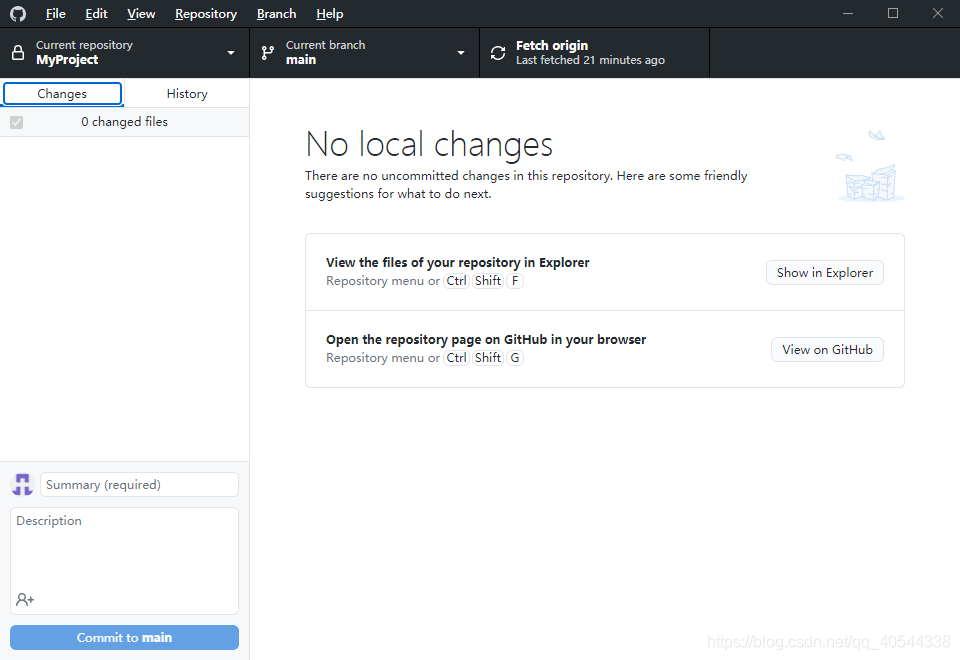Click the repository lock icon

point(18,53)
